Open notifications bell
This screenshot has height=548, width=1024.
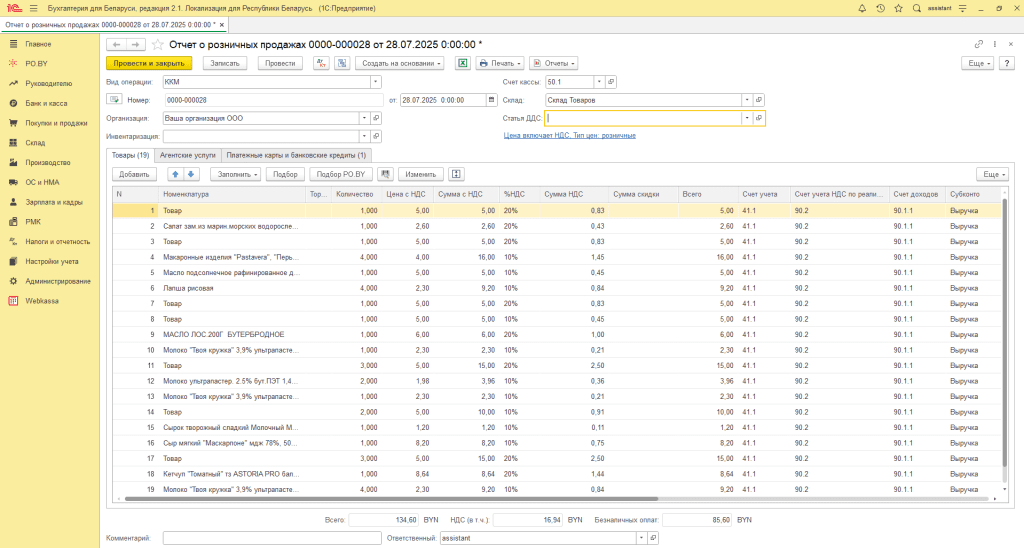(862, 8)
